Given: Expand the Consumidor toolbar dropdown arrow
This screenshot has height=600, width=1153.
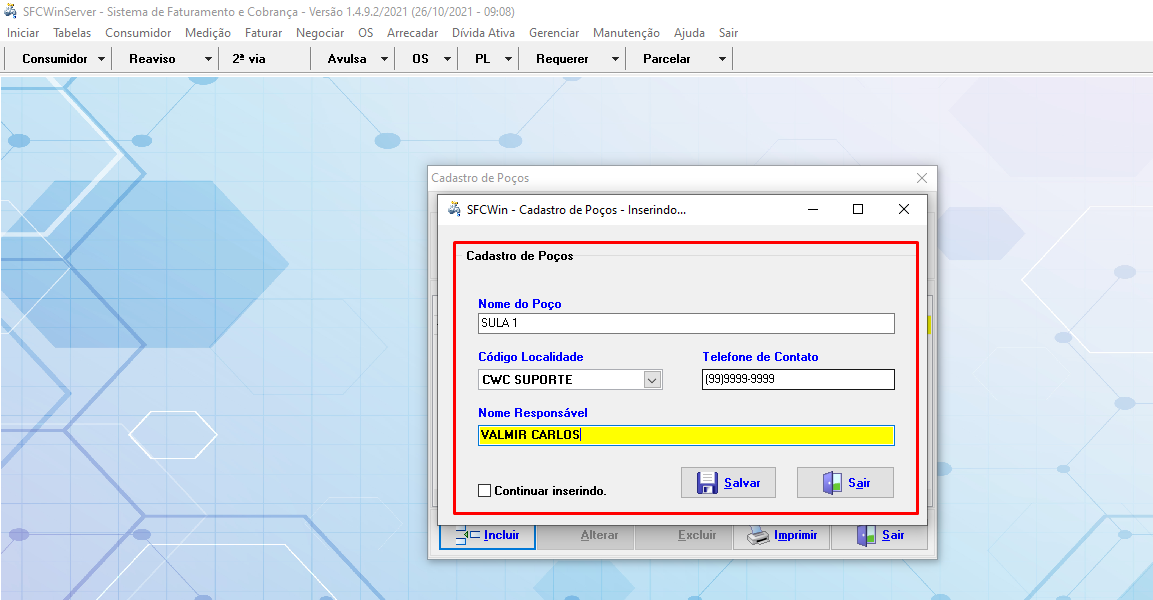Looking at the screenshot, I should click(x=102, y=59).
